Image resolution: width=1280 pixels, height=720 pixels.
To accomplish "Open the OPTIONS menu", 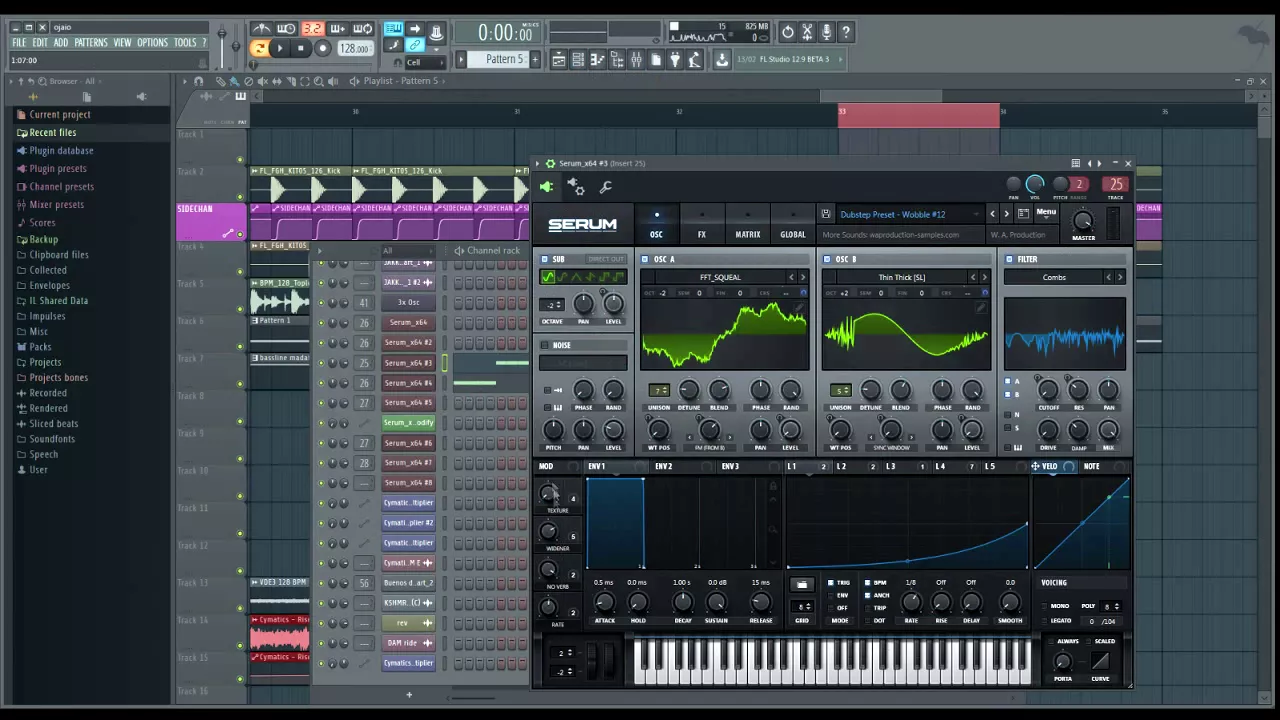I will (152, 43).
